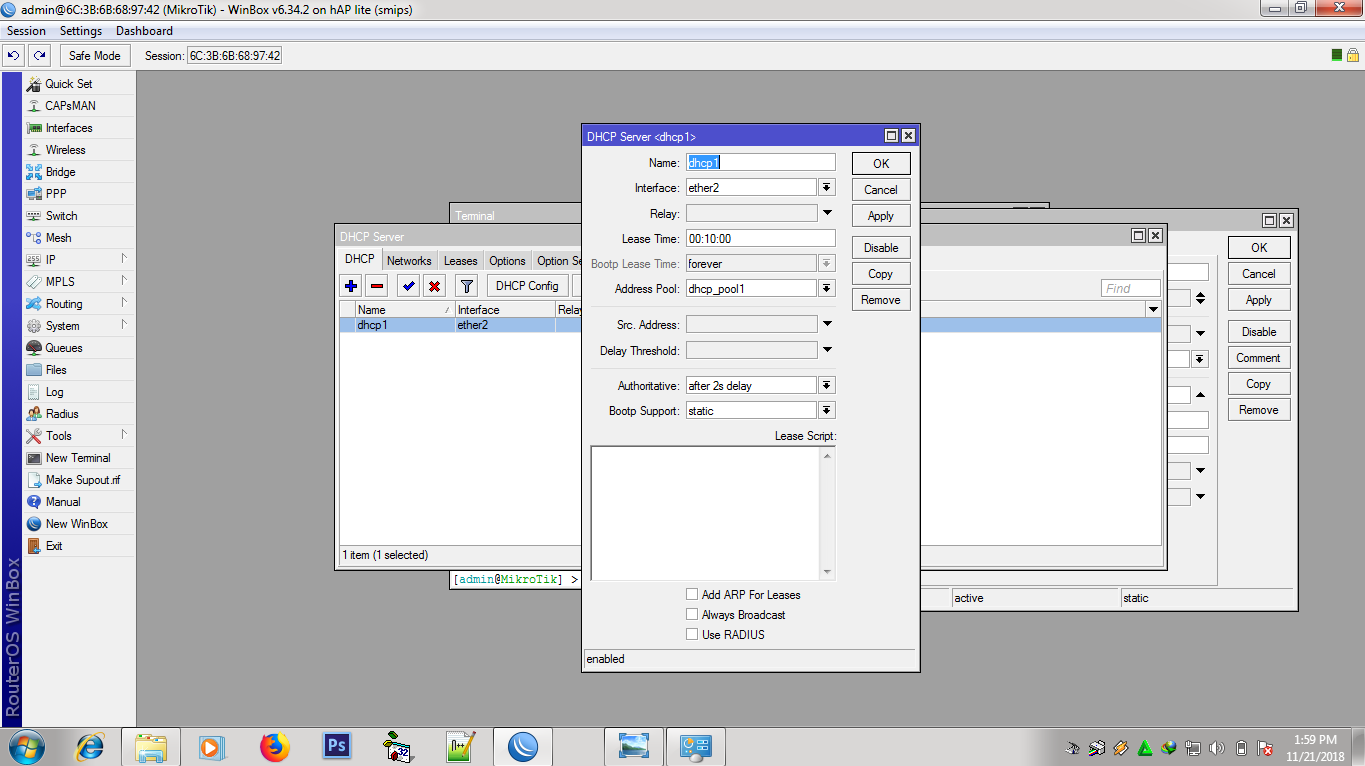The height and width of the screenshot is (766, 1365).
Task: Toggle Always Broadcast checkbox
Action: (x=692, y=614)
